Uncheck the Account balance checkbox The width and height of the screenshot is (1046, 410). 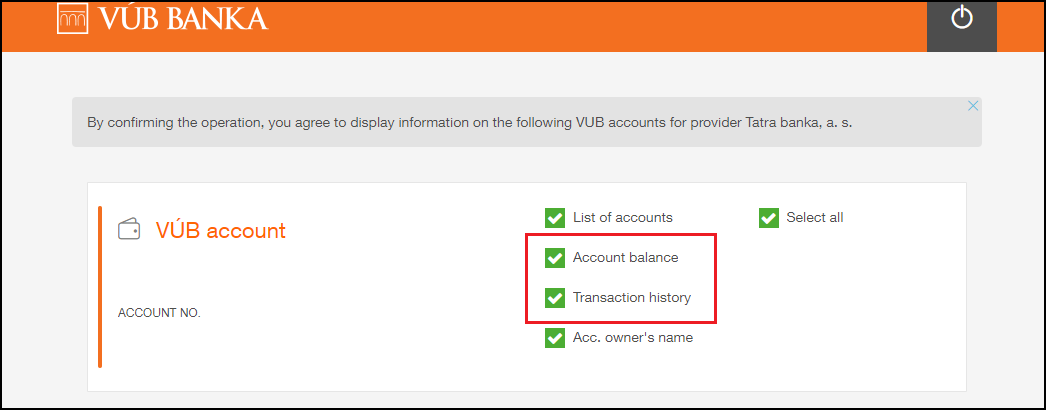point(555,257)
